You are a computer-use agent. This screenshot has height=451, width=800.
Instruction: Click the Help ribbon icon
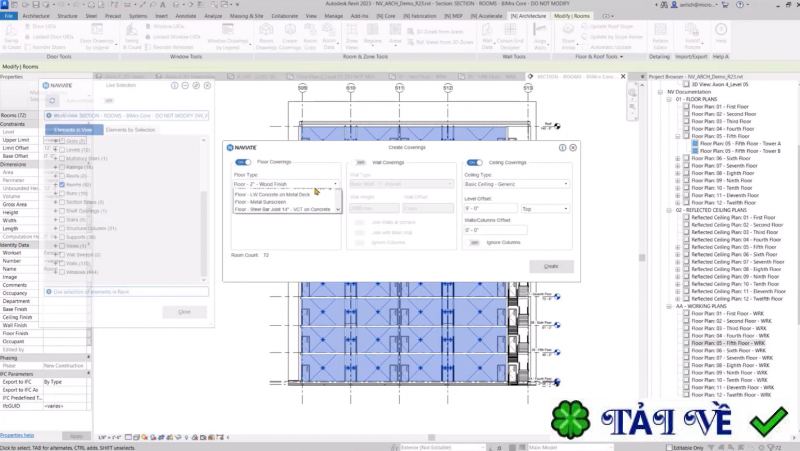[721, 34]
